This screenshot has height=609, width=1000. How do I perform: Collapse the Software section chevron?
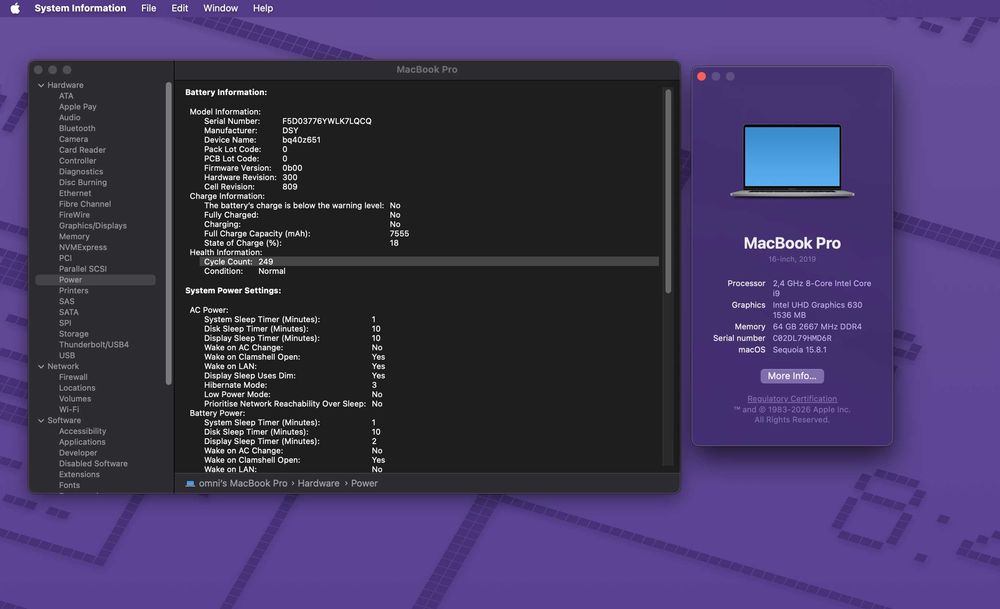pos(41,421)
